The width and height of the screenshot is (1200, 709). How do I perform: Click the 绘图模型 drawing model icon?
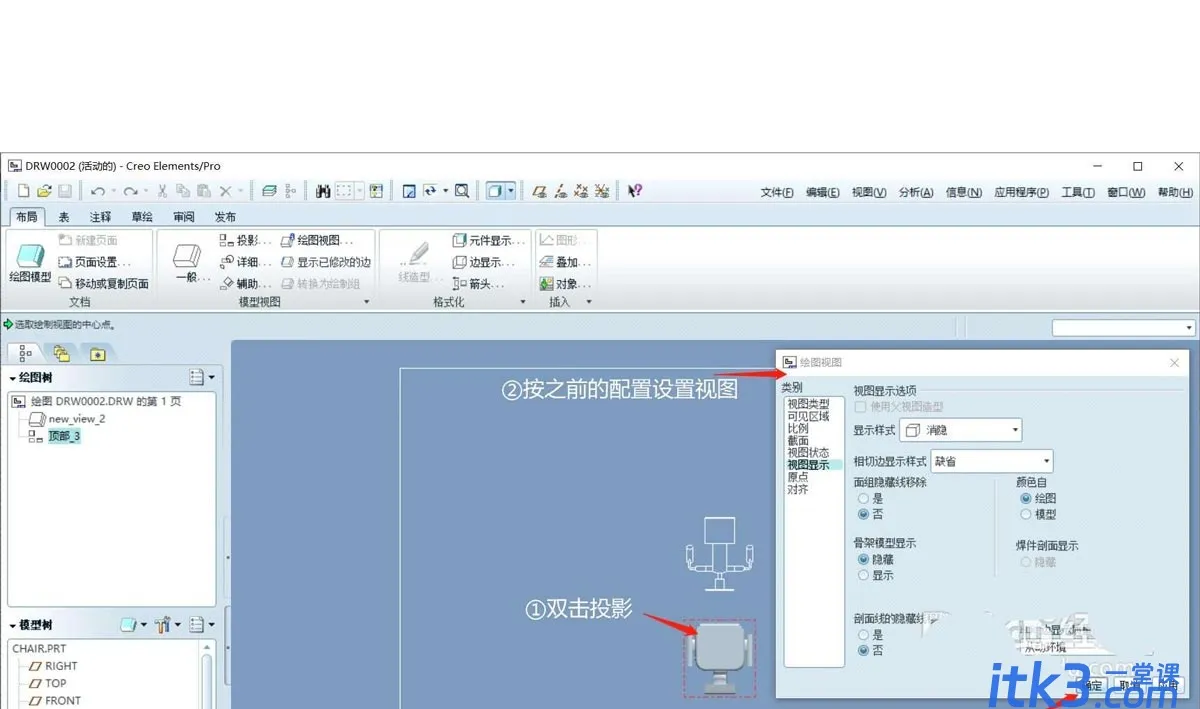(30, 263)
